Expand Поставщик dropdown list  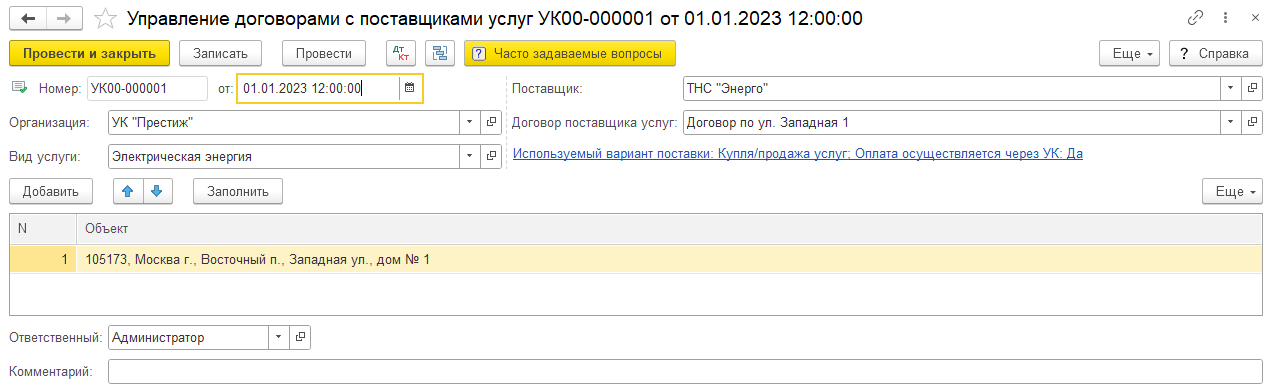(1231, 88)
